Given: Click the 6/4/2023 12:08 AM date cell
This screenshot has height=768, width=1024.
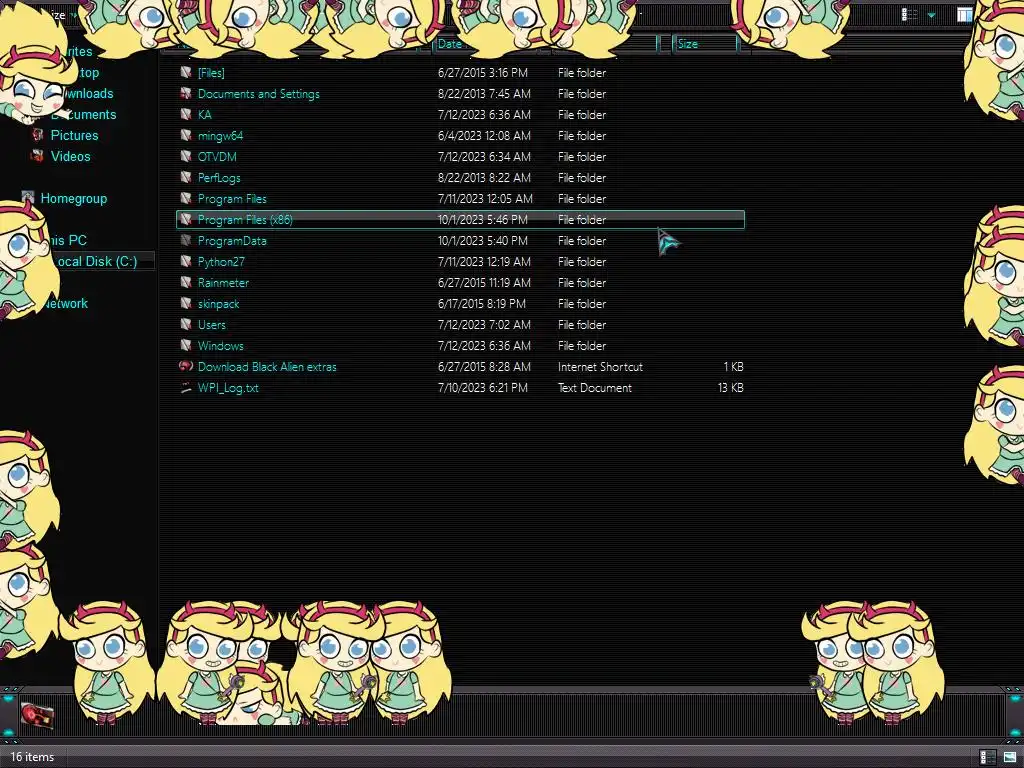Looking at the screenshot, I should [484, 135].
